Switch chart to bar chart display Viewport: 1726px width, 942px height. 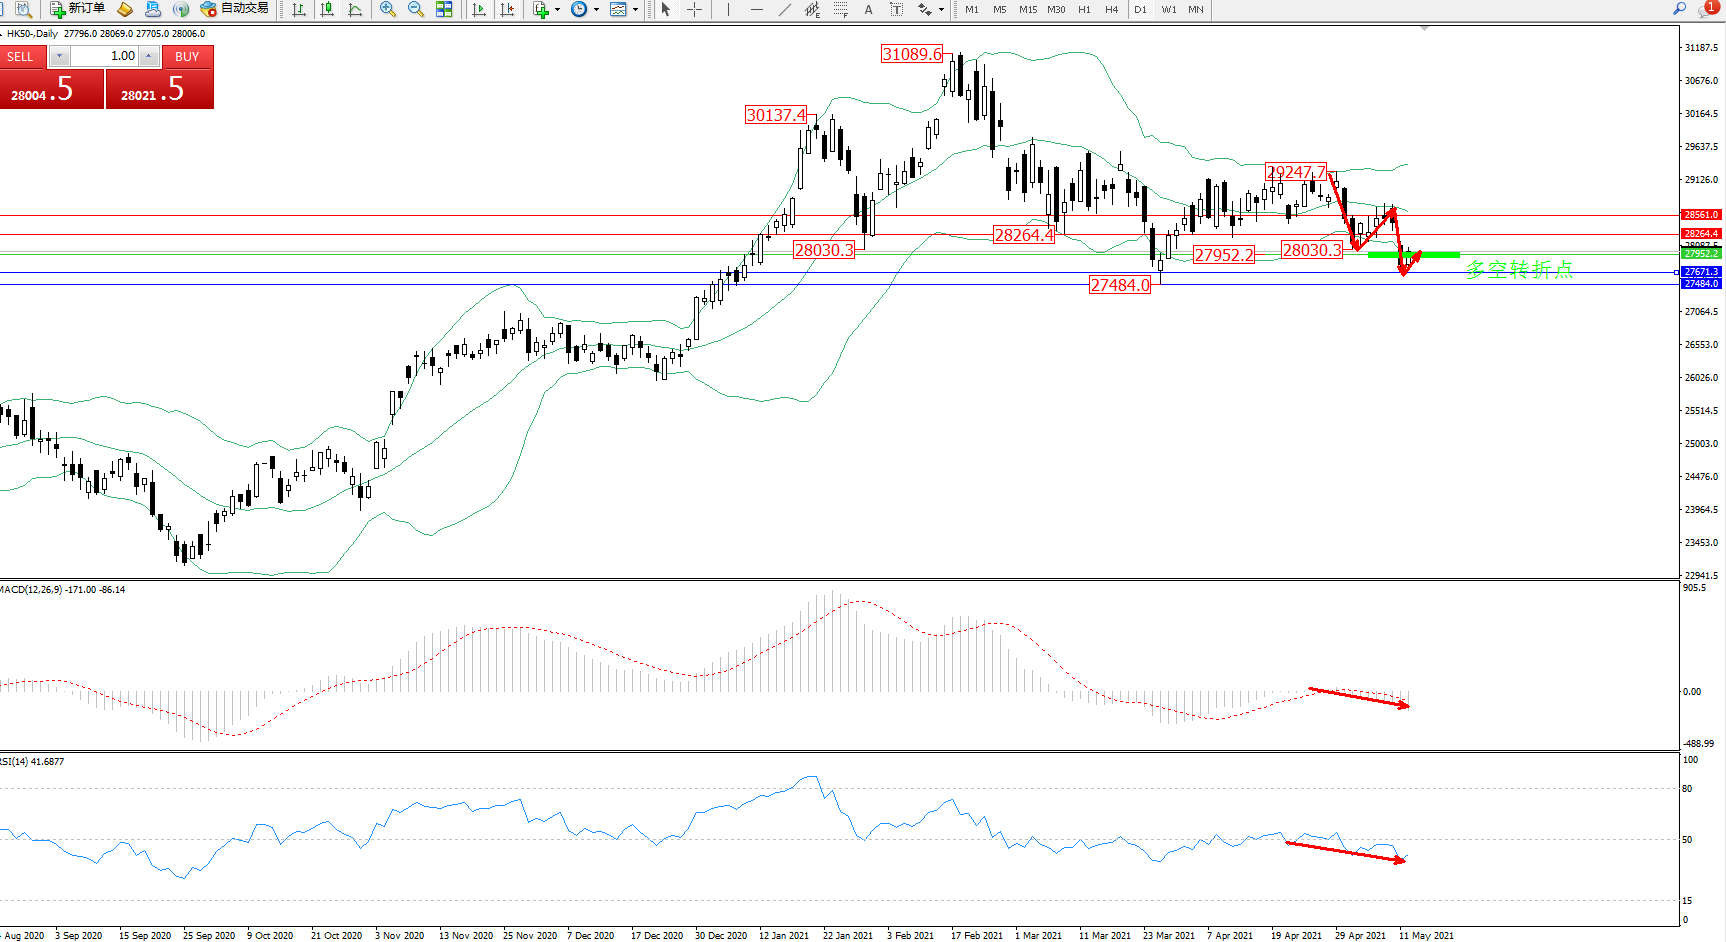pos(299,9)
